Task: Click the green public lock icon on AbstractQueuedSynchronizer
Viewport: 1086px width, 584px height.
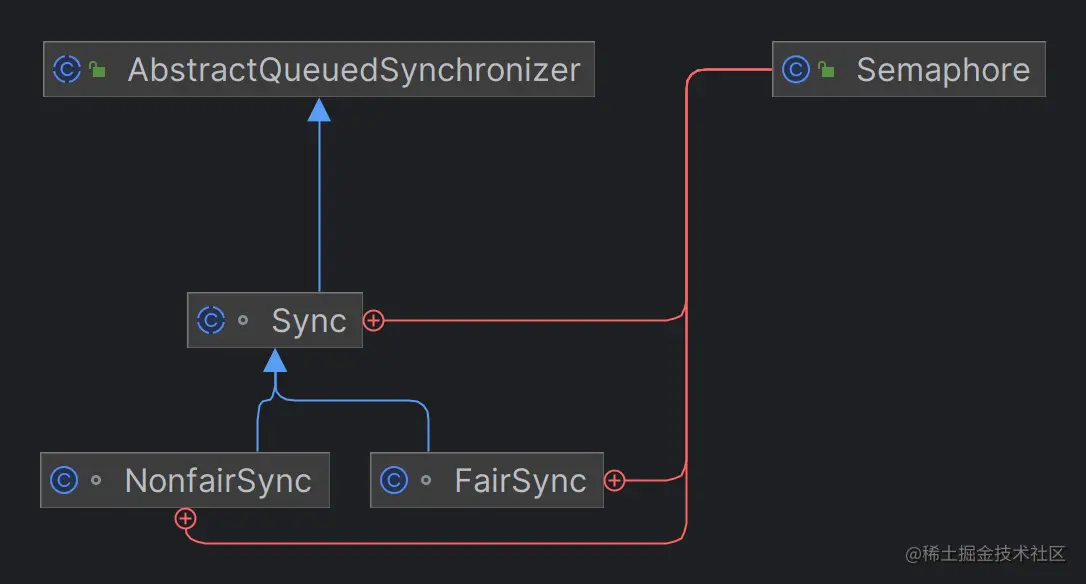Action: pos(98,69)
